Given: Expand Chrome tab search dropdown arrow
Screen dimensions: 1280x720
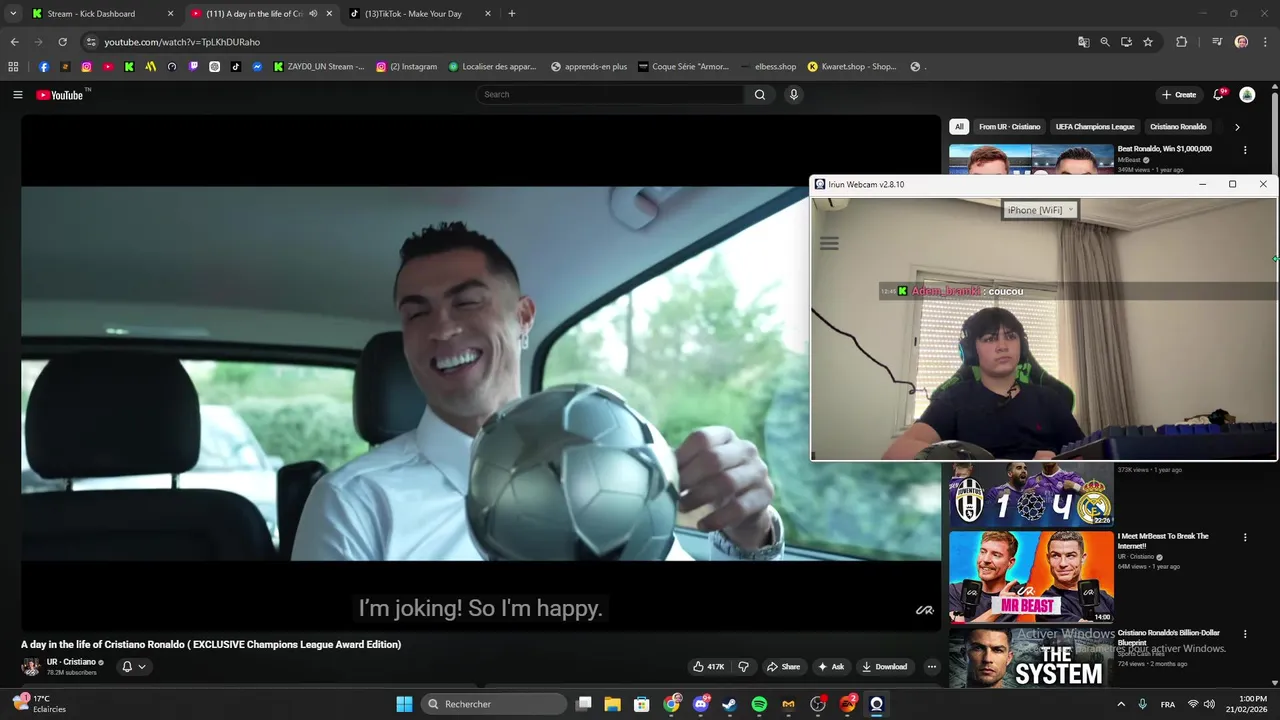Looking at the screenshot, I should [13, 14].
